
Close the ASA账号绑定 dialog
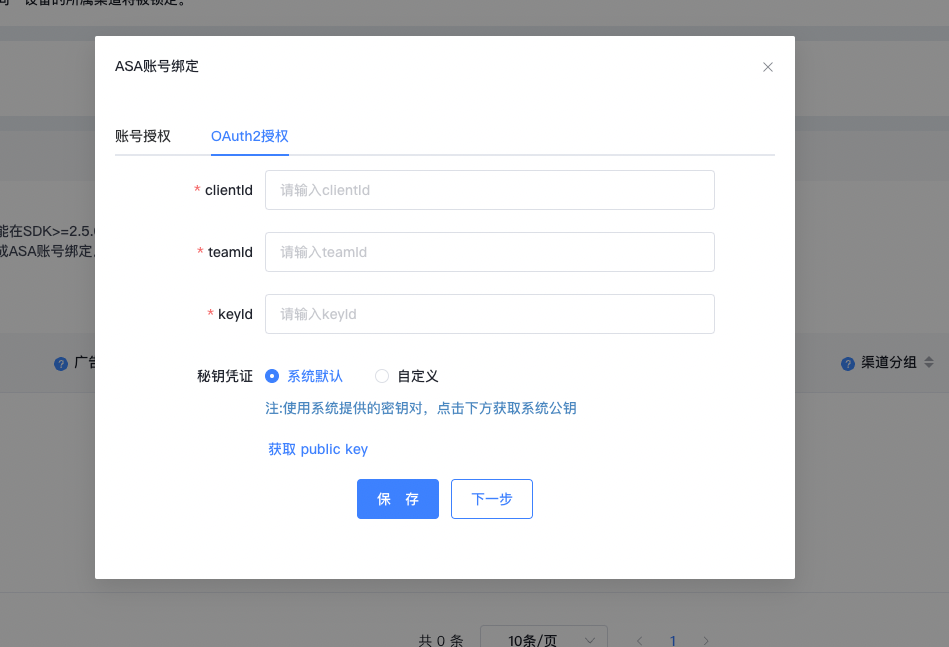point(767,67)
